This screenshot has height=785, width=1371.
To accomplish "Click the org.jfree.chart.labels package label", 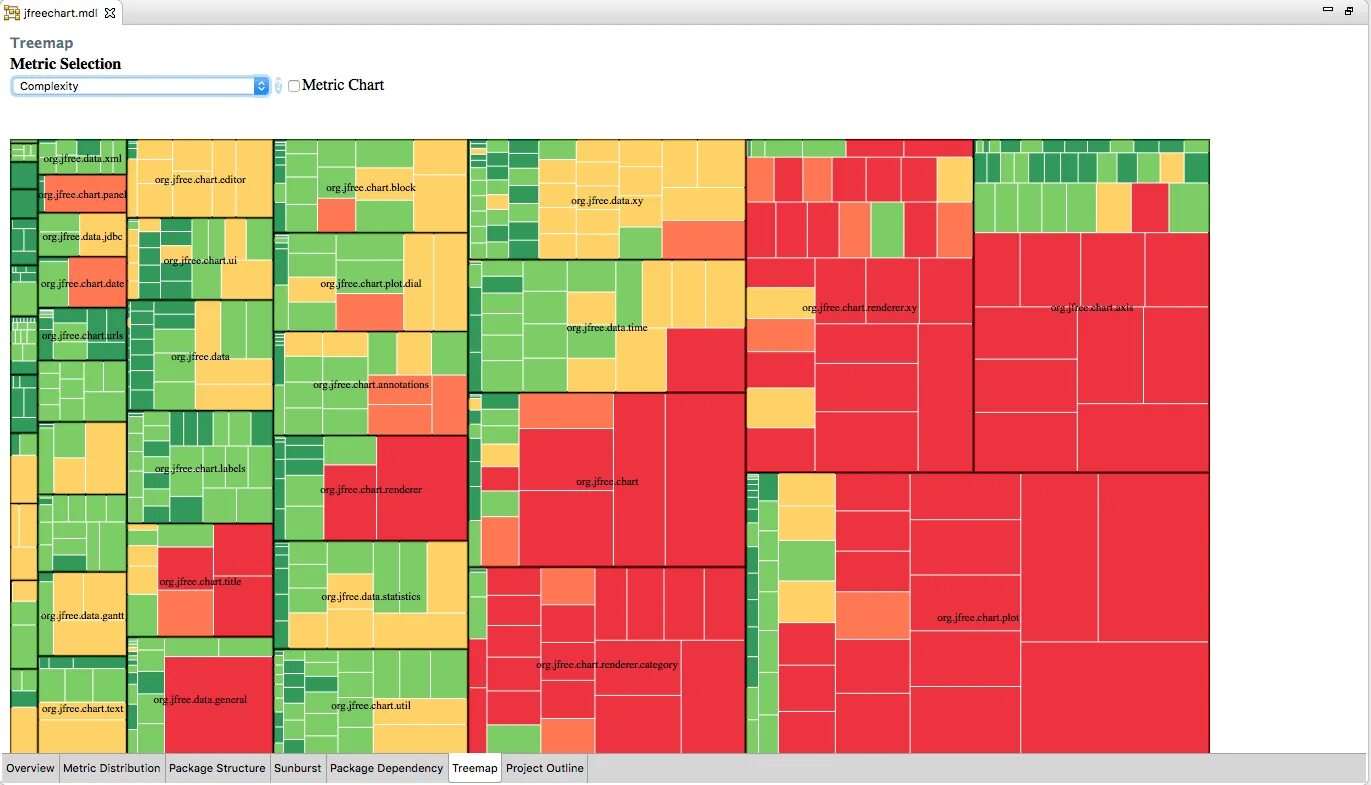I will point(200,468).
